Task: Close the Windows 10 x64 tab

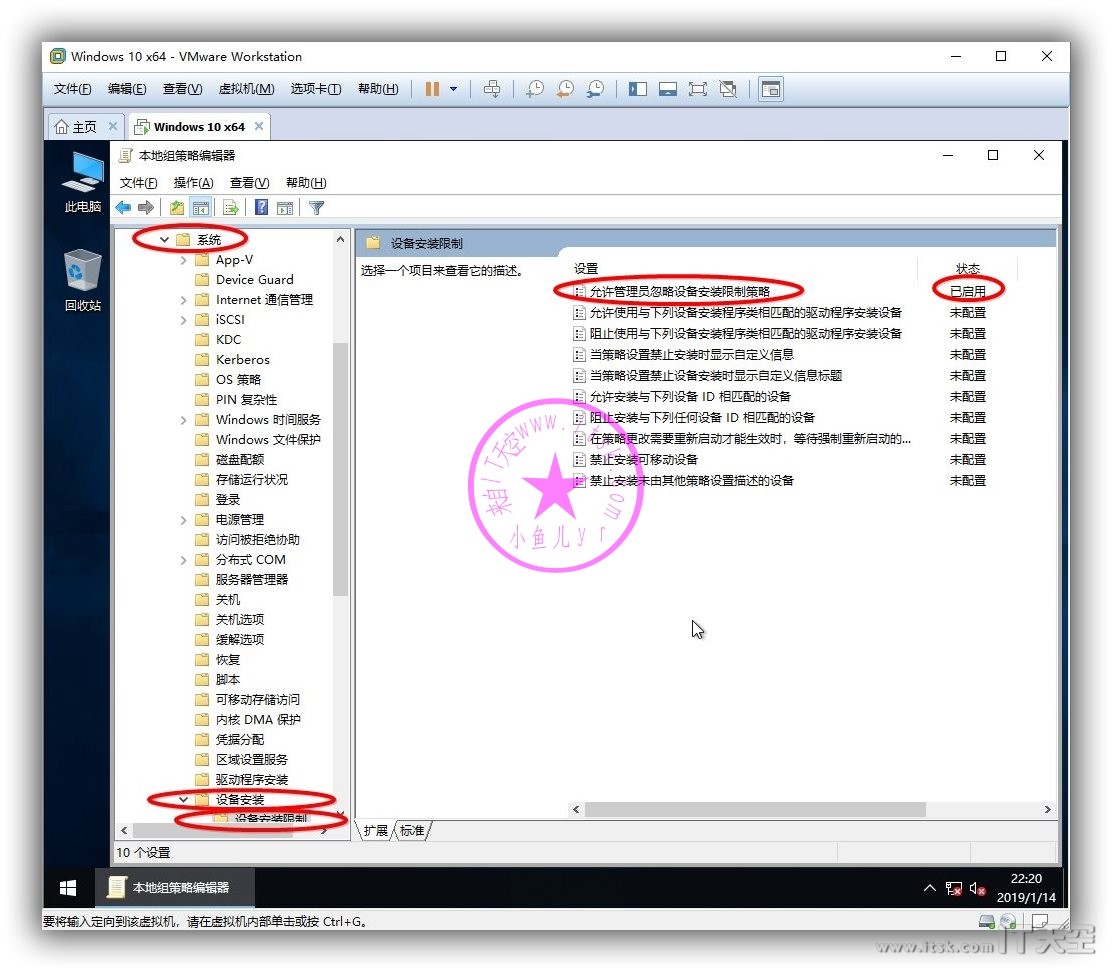Action: pos(259,126)
